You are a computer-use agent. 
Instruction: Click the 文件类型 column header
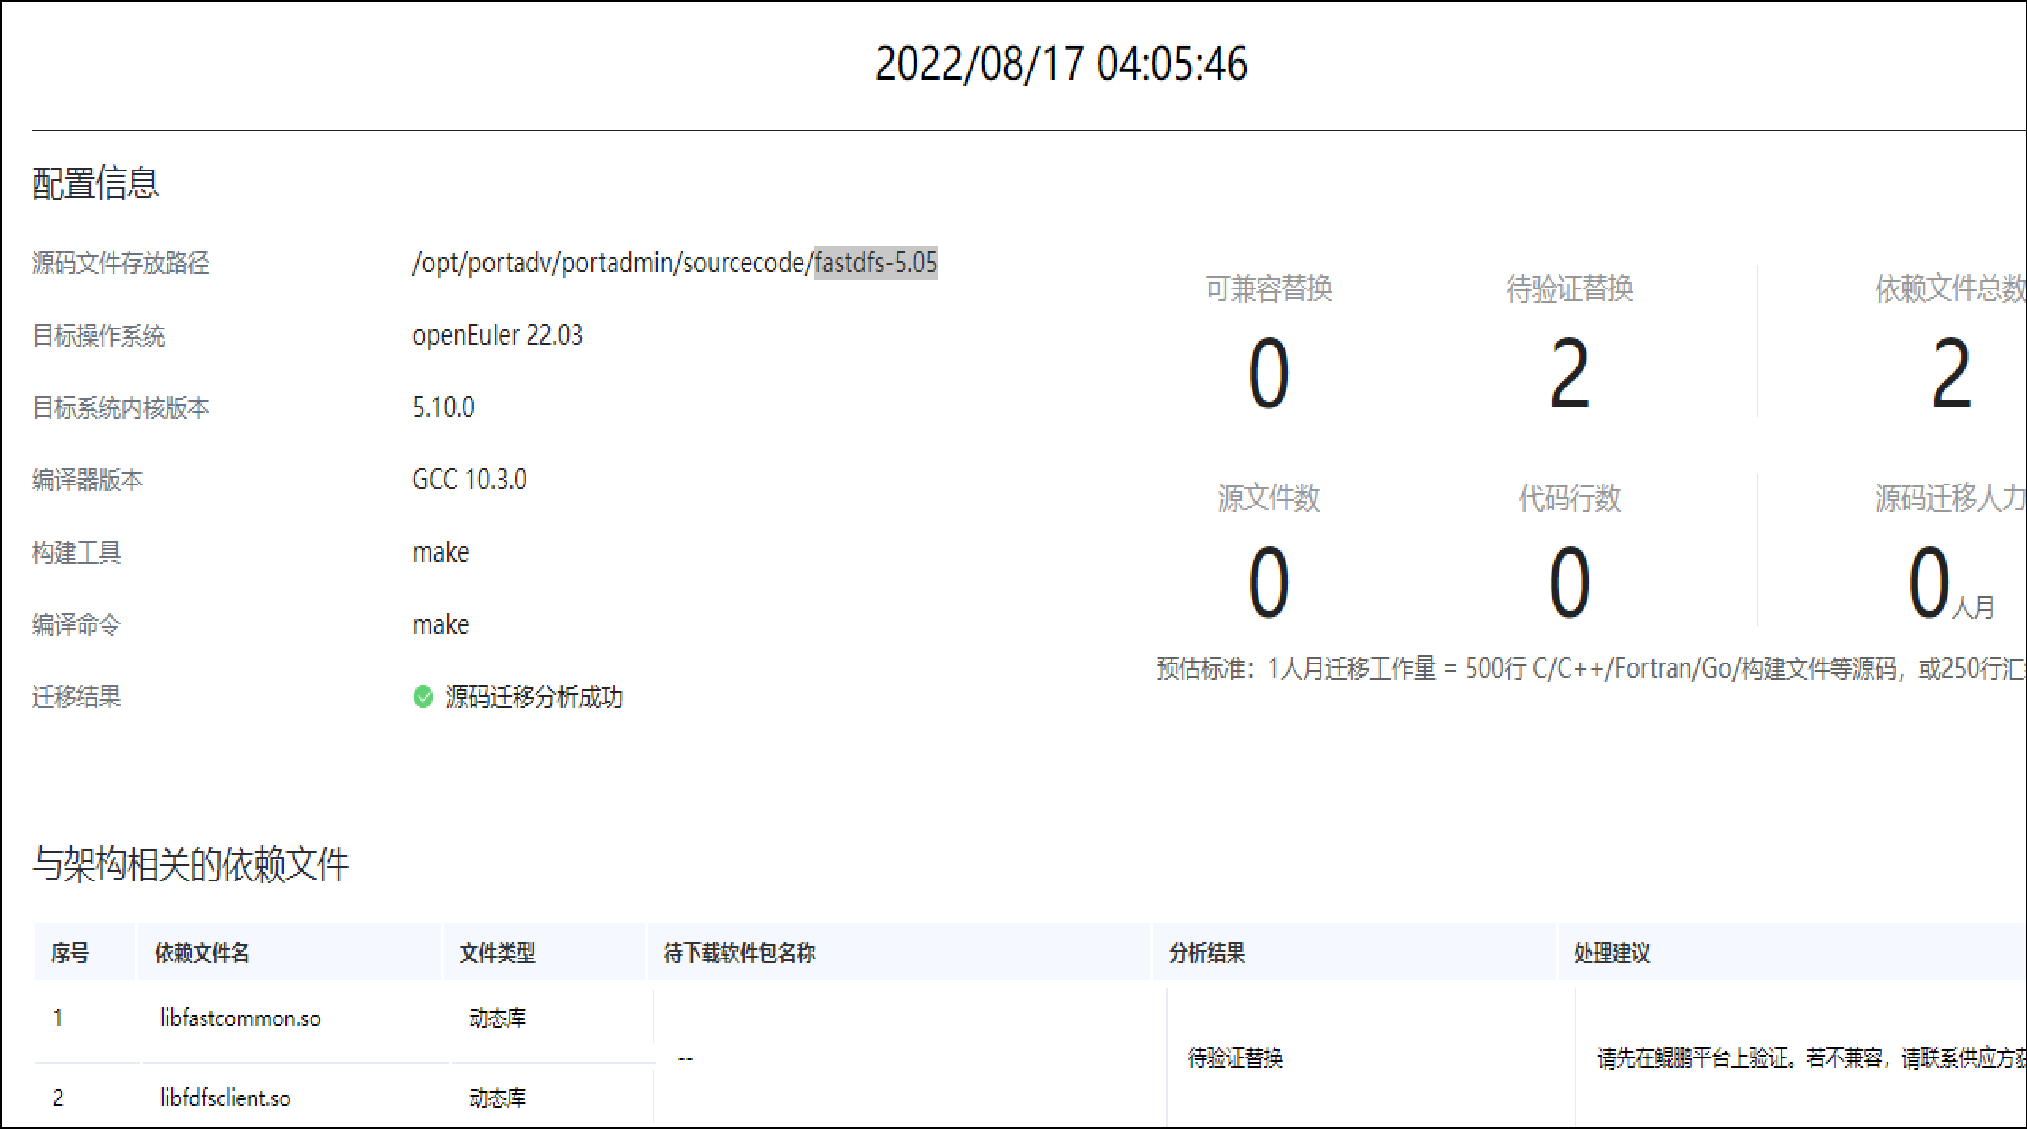coord(497,953)
